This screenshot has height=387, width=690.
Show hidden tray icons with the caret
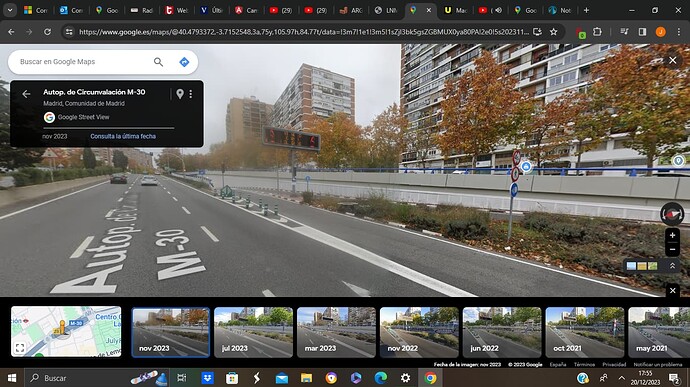tap(621, 378)
